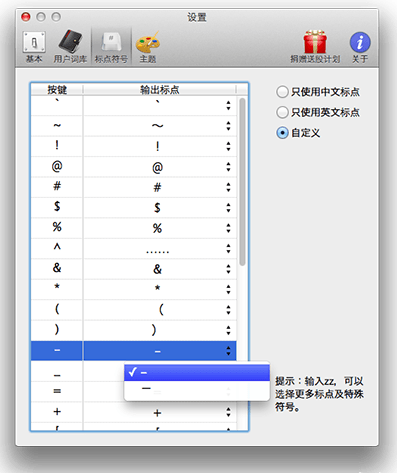Viewport: 397px width, 473px height.
Task: Open output dropdown for the ) key row
Action: (228, 330)
